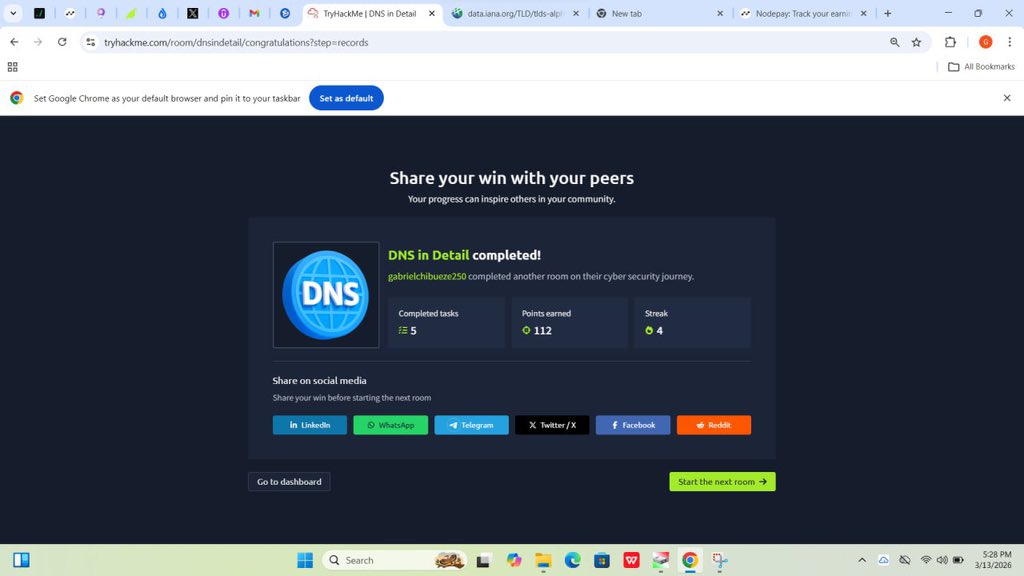This screenshot has height=576, width=1024.
Task: Open File Explorer from the taskbar
Action: tap(543, 560)
